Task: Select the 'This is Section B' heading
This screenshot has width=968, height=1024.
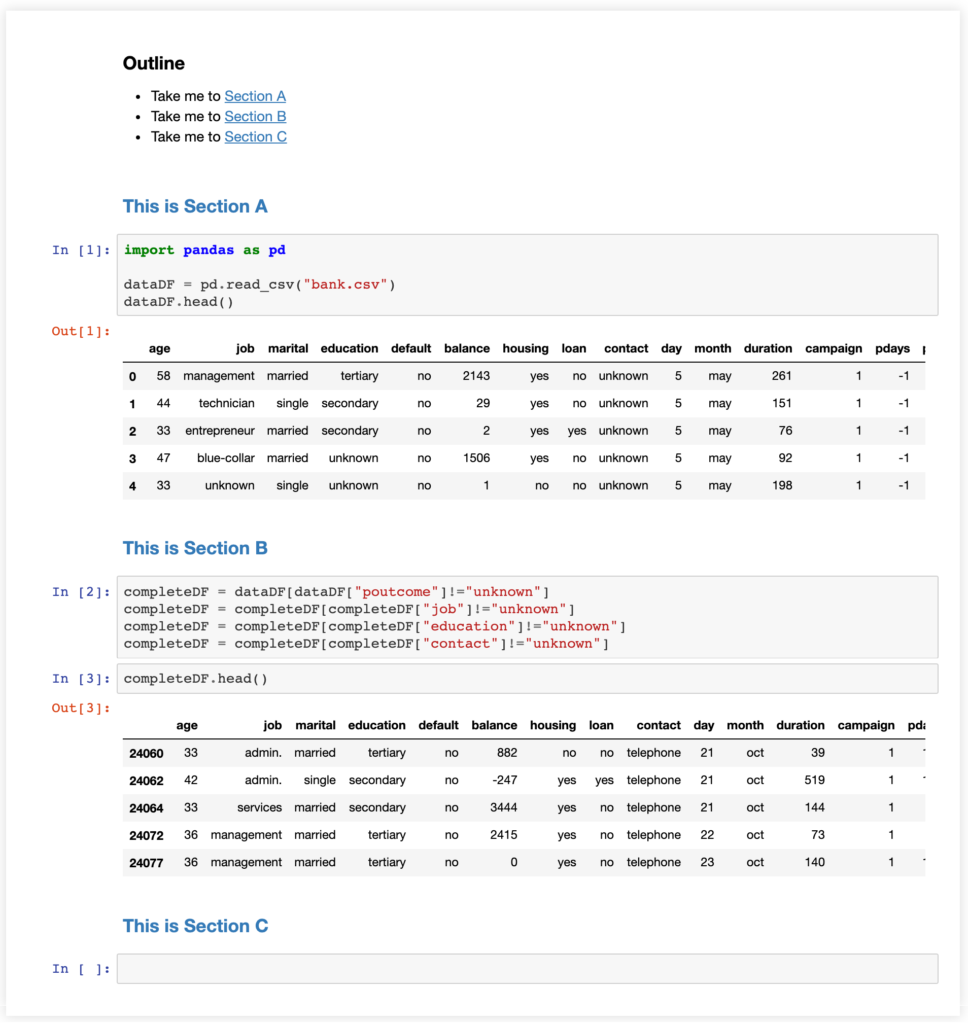Action: [x=194, y=548]
